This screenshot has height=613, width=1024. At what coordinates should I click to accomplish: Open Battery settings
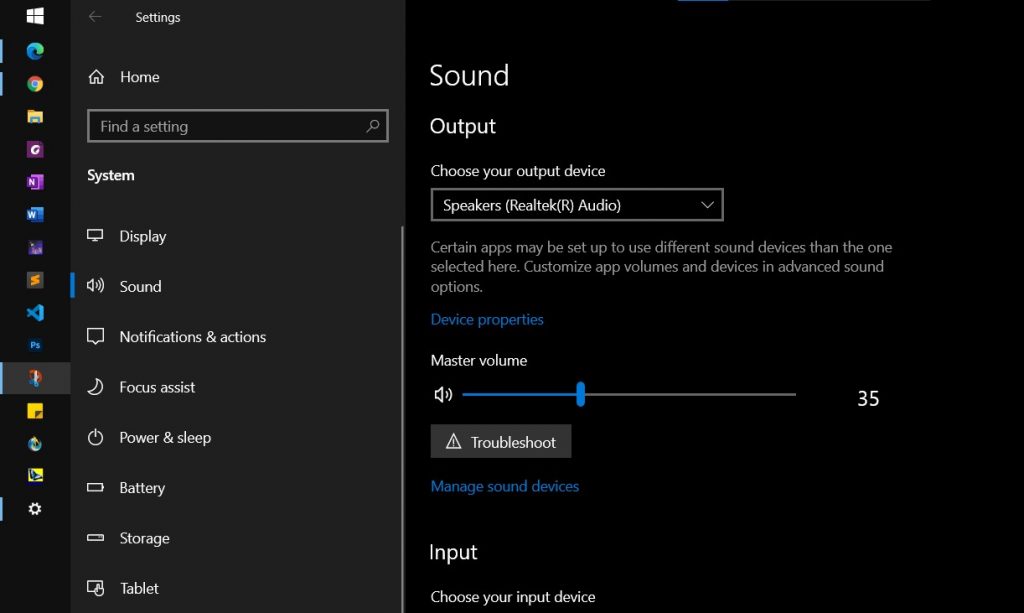142,488
